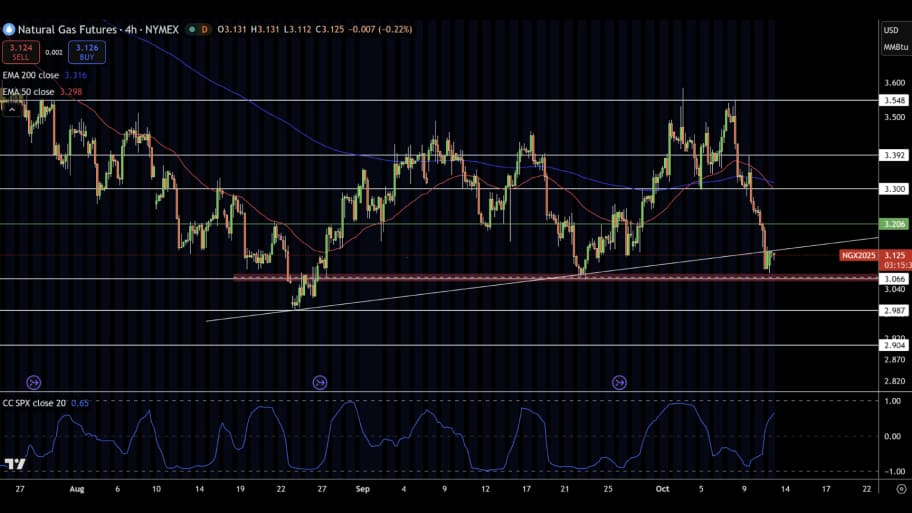Open the contract rollover marker near late September

point(620,381)
